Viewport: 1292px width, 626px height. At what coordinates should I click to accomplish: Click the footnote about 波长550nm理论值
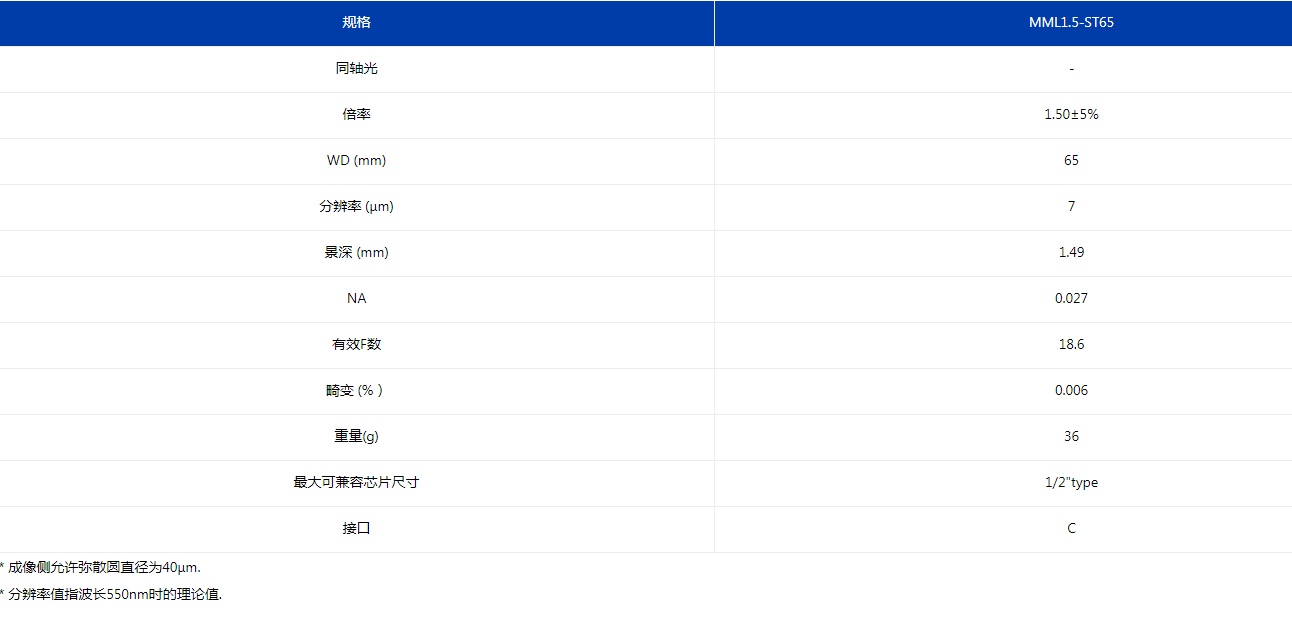tap(111, 594)
